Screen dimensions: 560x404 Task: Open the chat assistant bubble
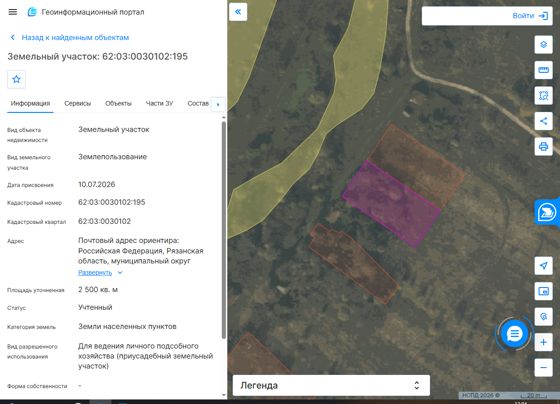[514, 334]
